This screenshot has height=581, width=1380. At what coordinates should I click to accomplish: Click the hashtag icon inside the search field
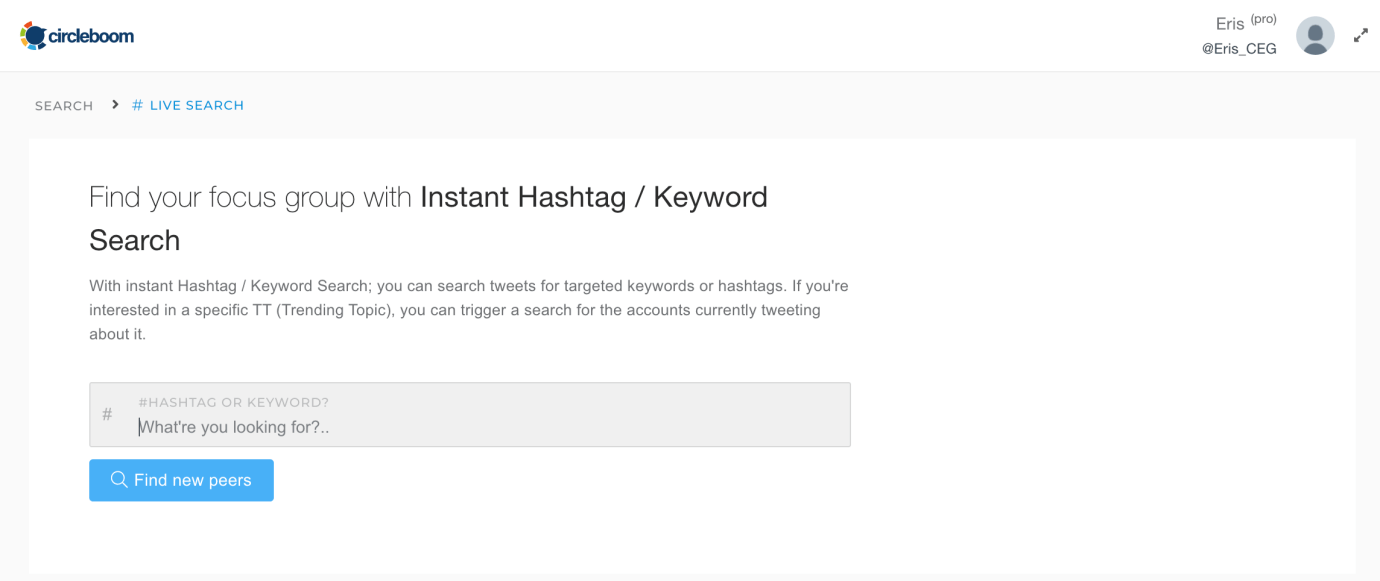coord(108,414)
